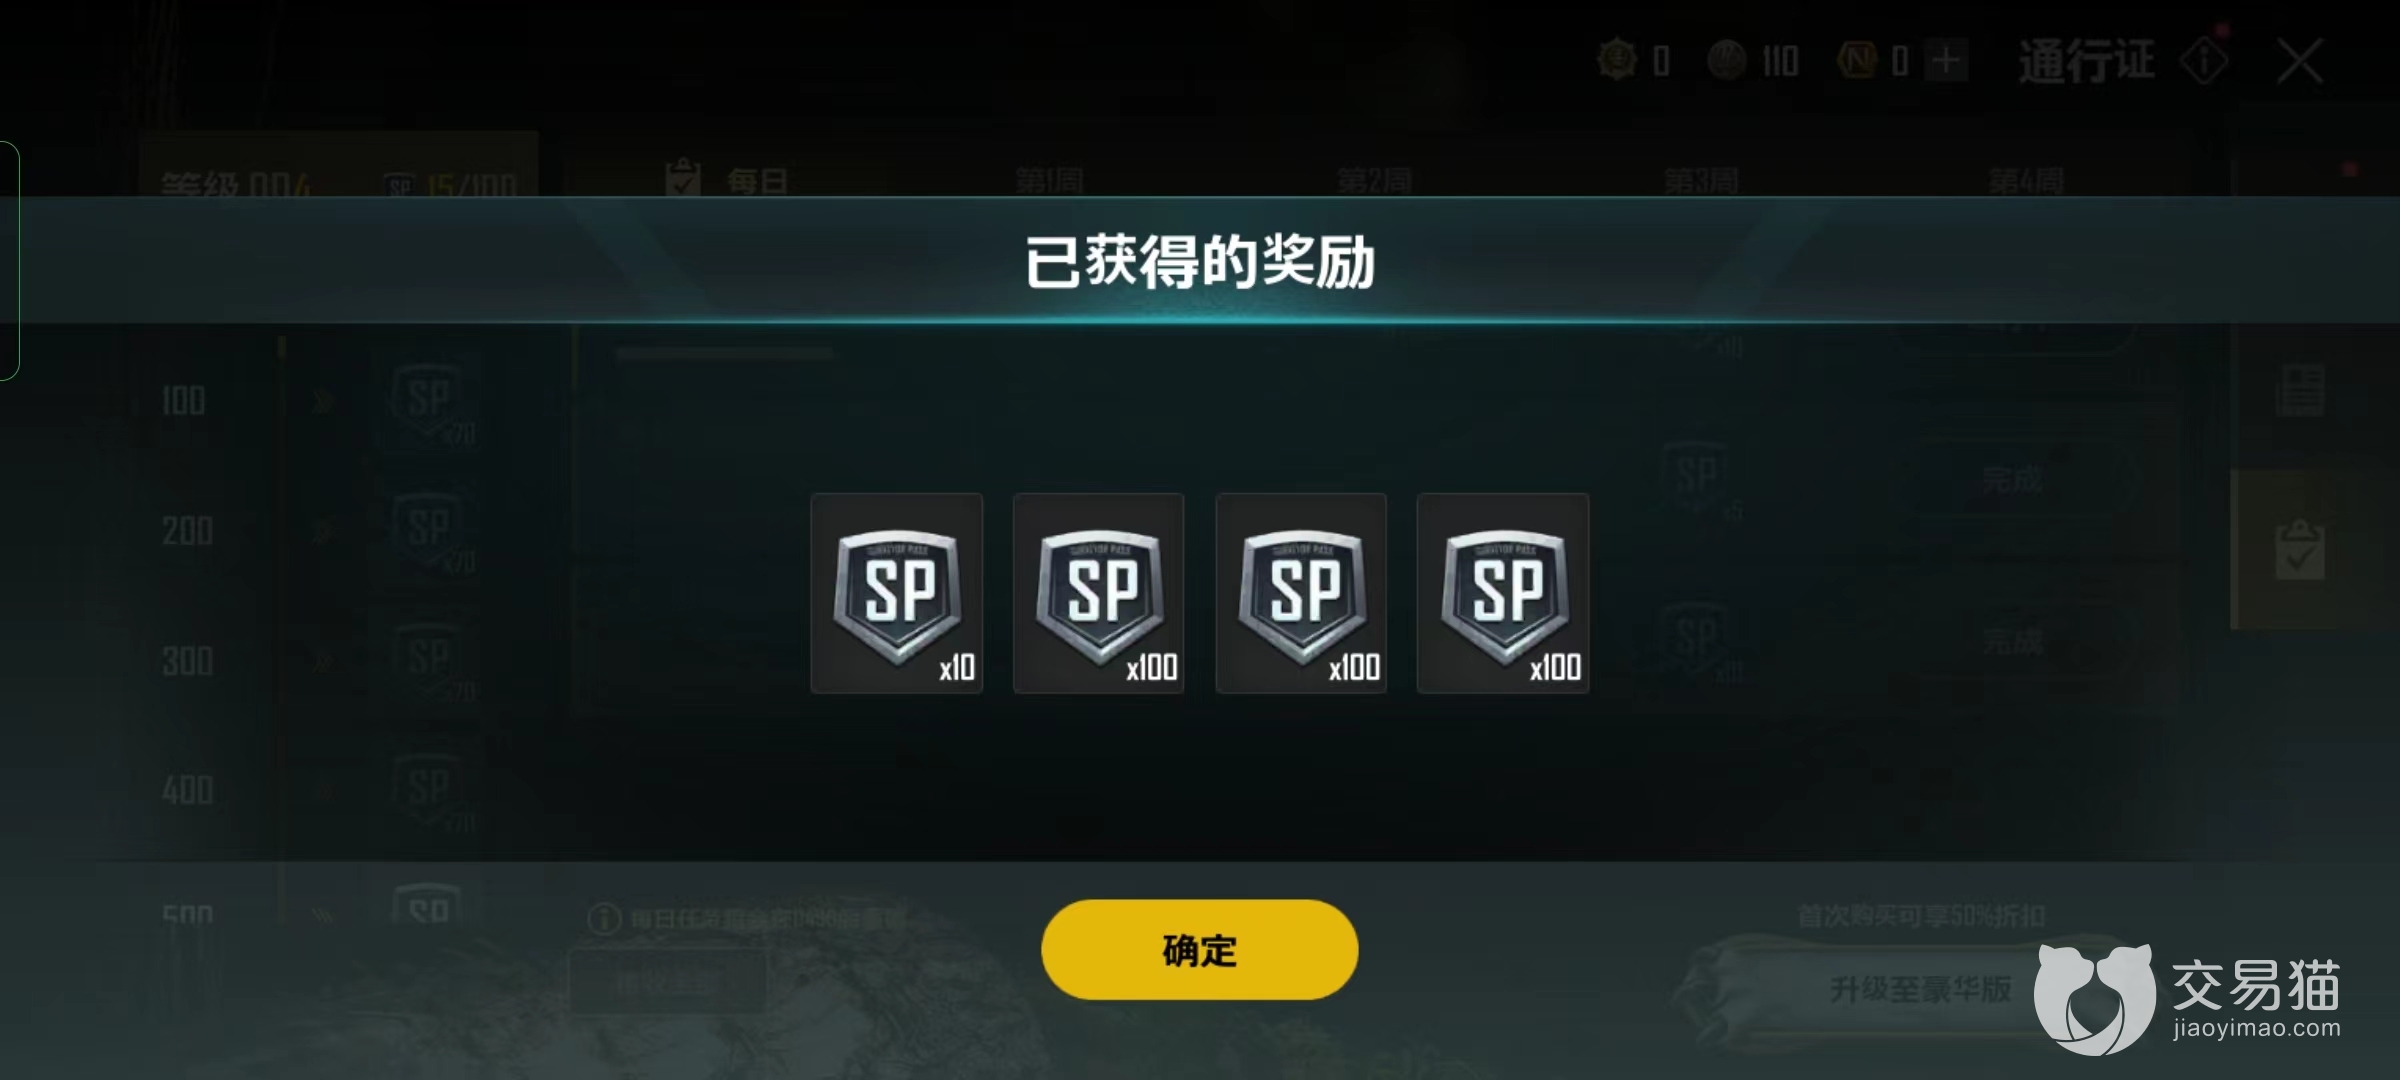Tap the 已获得的奖励 title banner
Viewport: 2400px width, 1080px height.
pyautogui.click(x=1200, y=262)
